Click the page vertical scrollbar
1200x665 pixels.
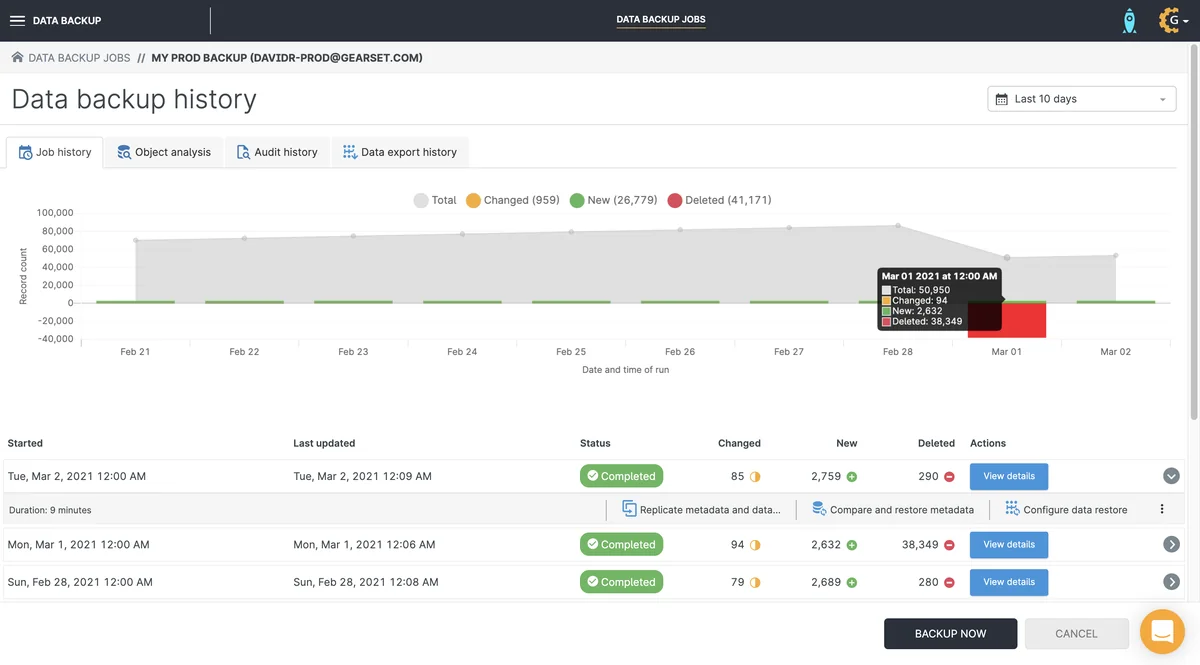pyautogui.click(x=1194, y=230)
